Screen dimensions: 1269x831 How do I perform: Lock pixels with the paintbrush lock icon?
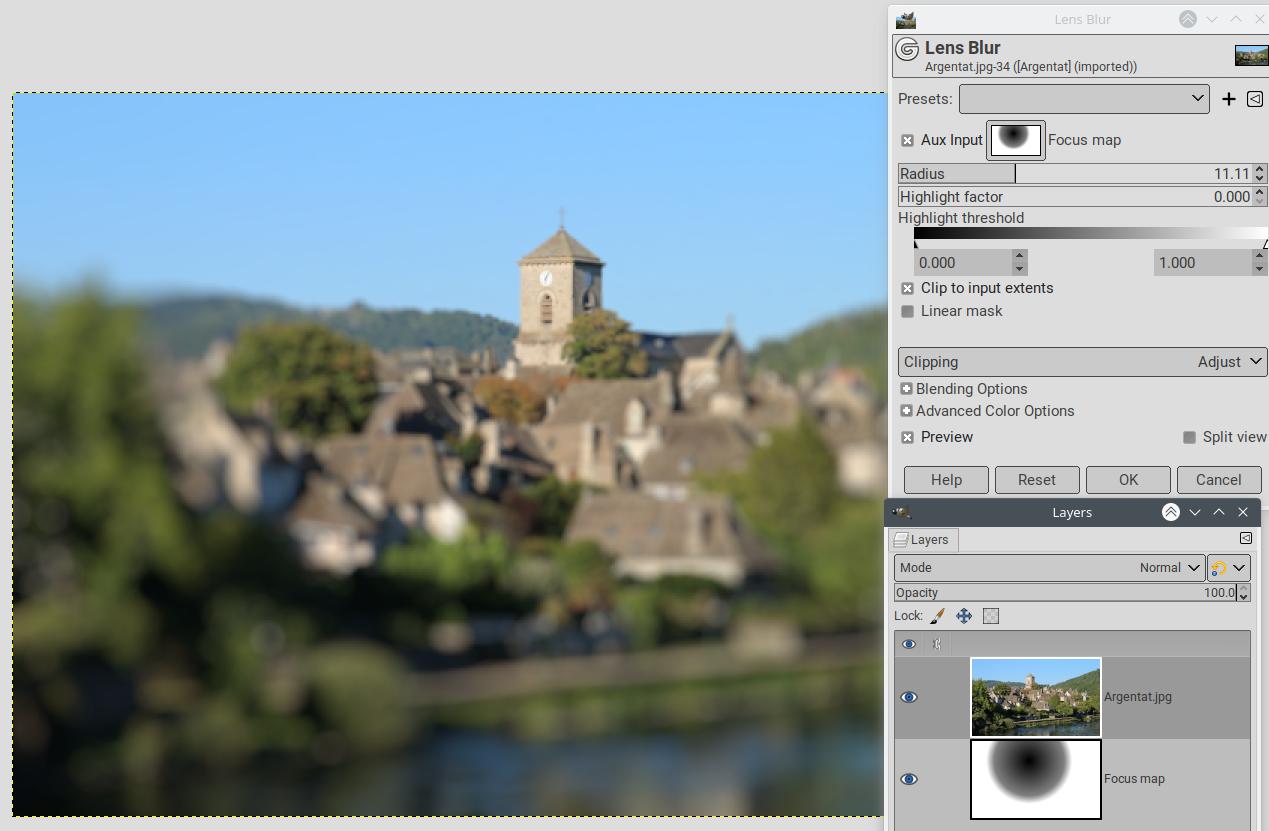pos(937,616)
